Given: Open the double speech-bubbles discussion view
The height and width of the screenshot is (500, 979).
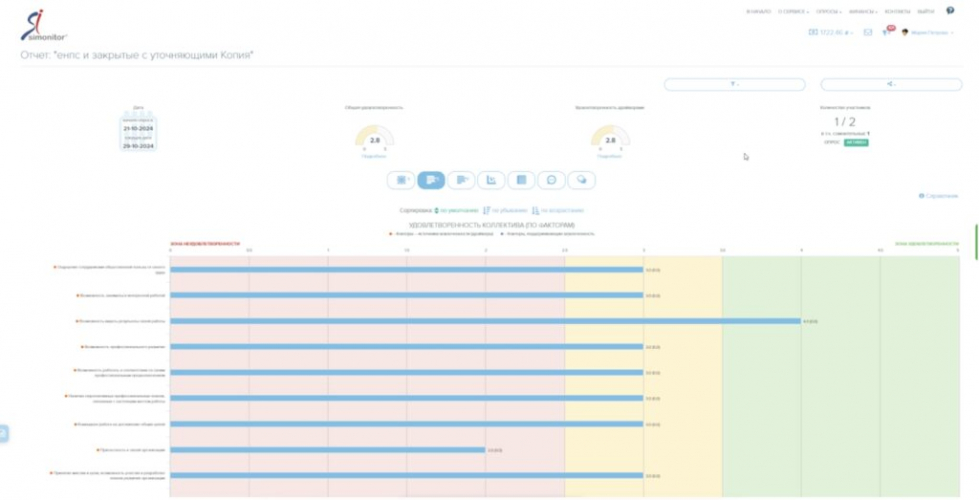Looking at the screenshot, I should point(581,180).
